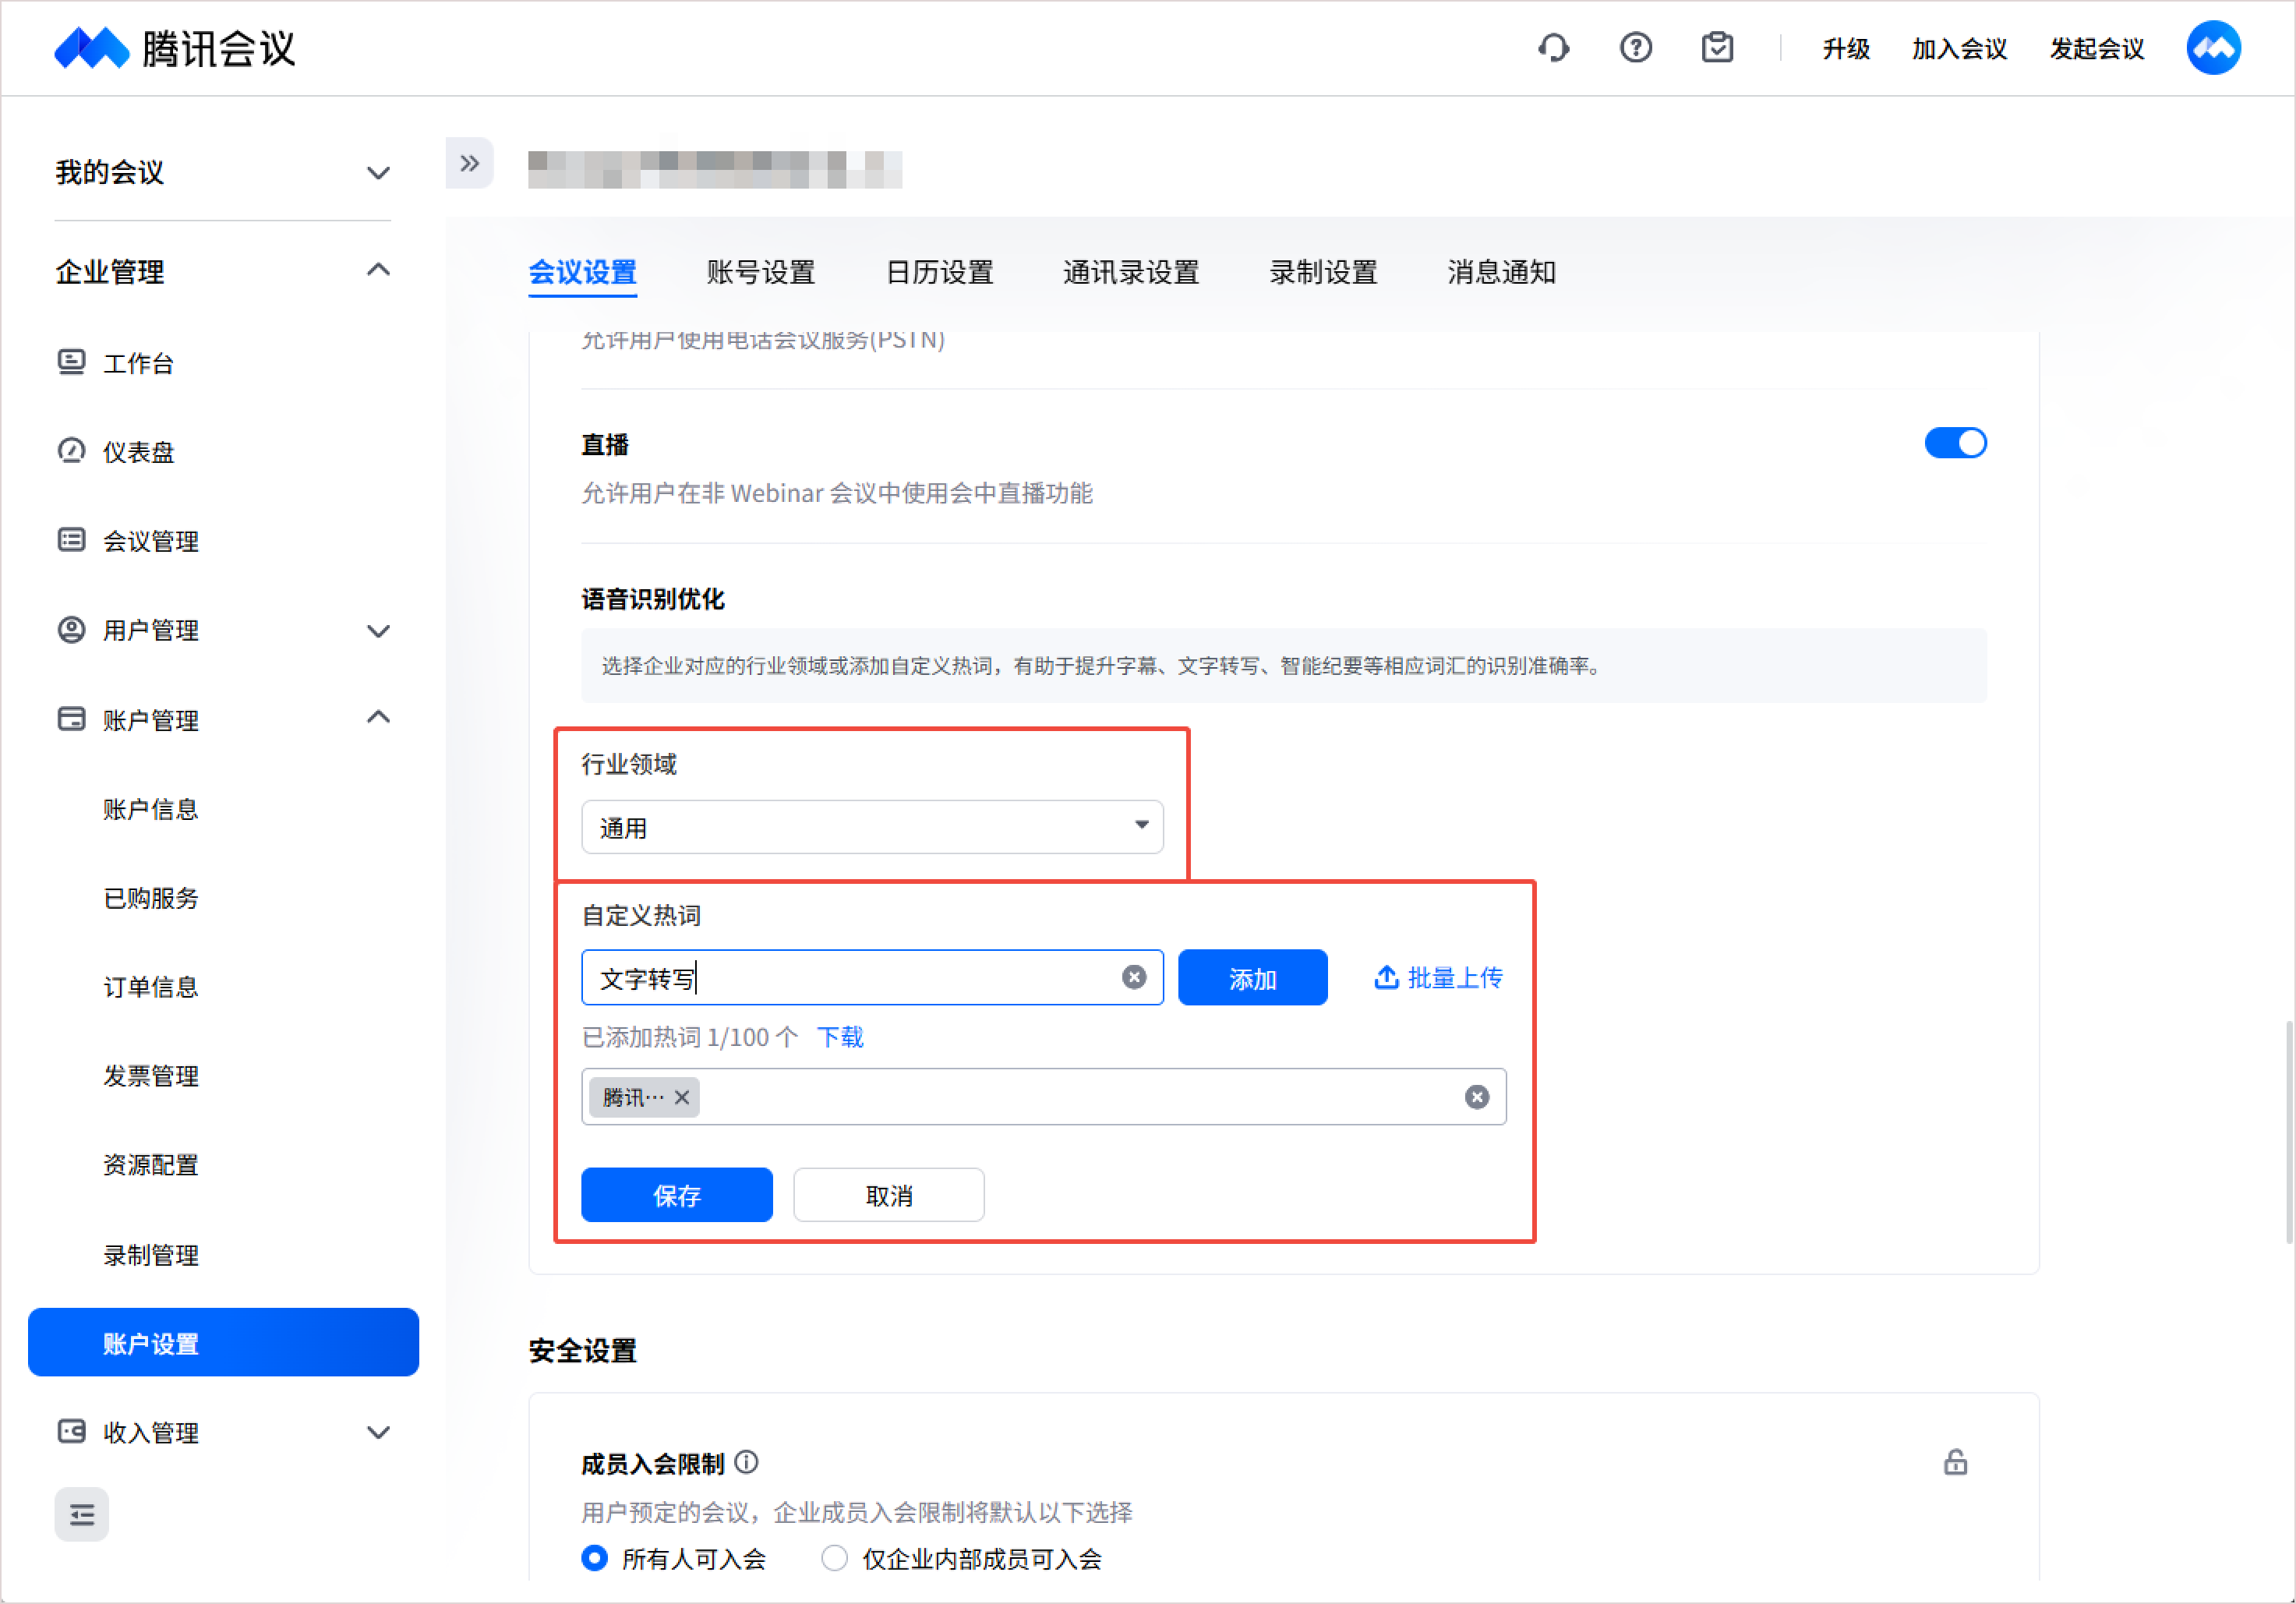Remove the 腾讯 hot word tag
2296x1604 pixels.
(682, 1097)
